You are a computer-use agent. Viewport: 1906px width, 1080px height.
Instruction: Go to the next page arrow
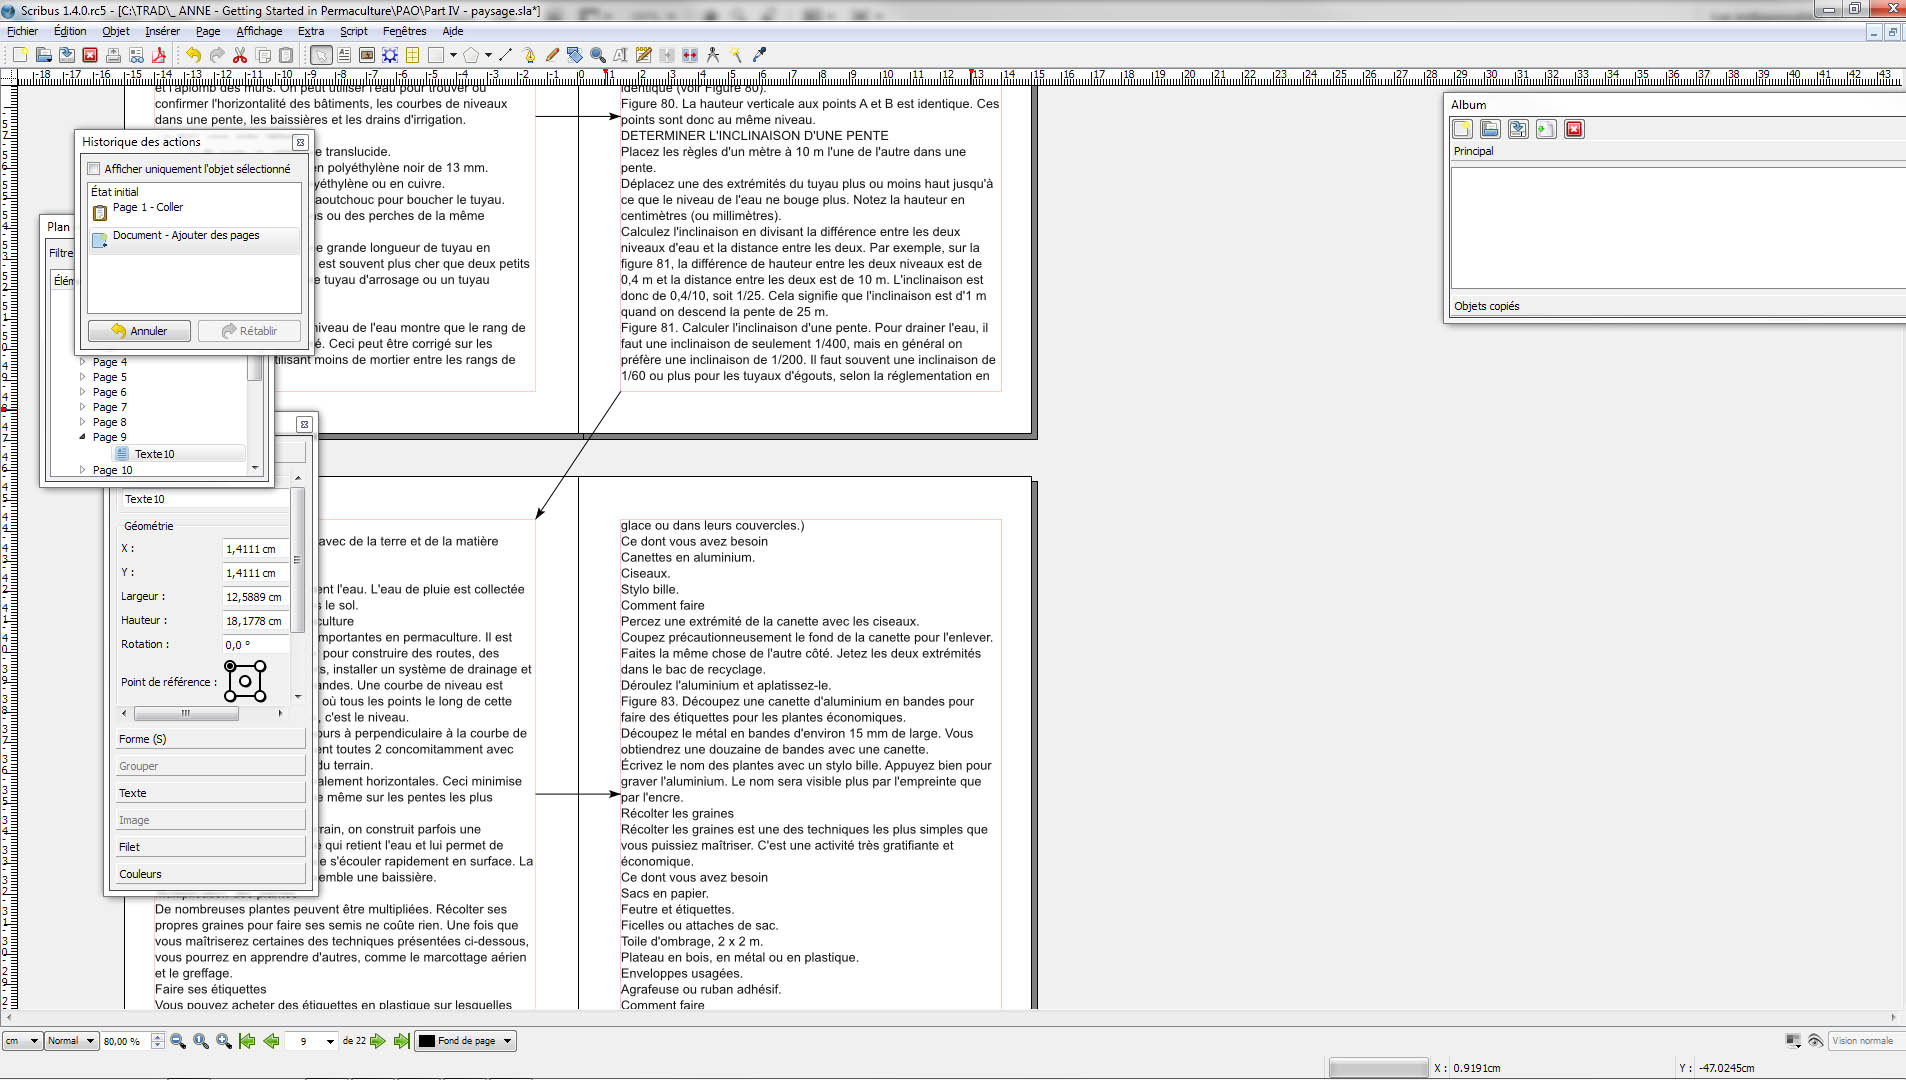point(378,1041)
